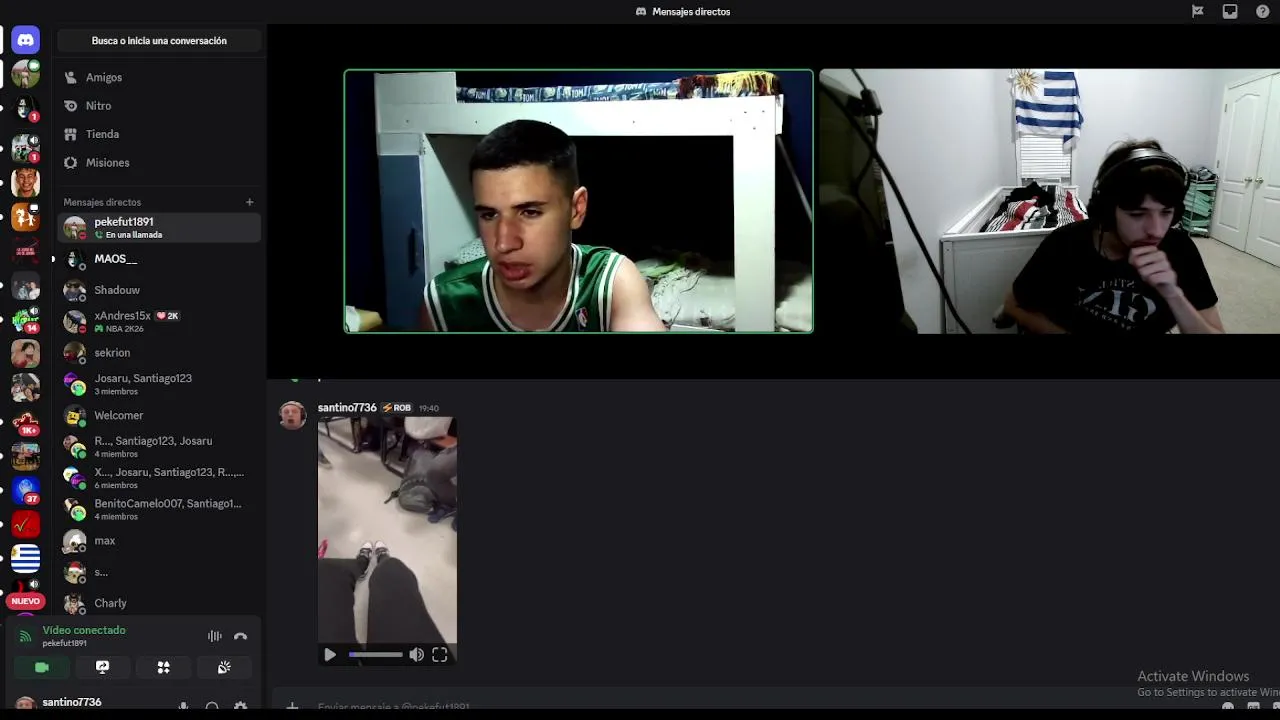Play the attached video in chat
The width and height of the screenshot is (1280, 720).
pos(330,655)
